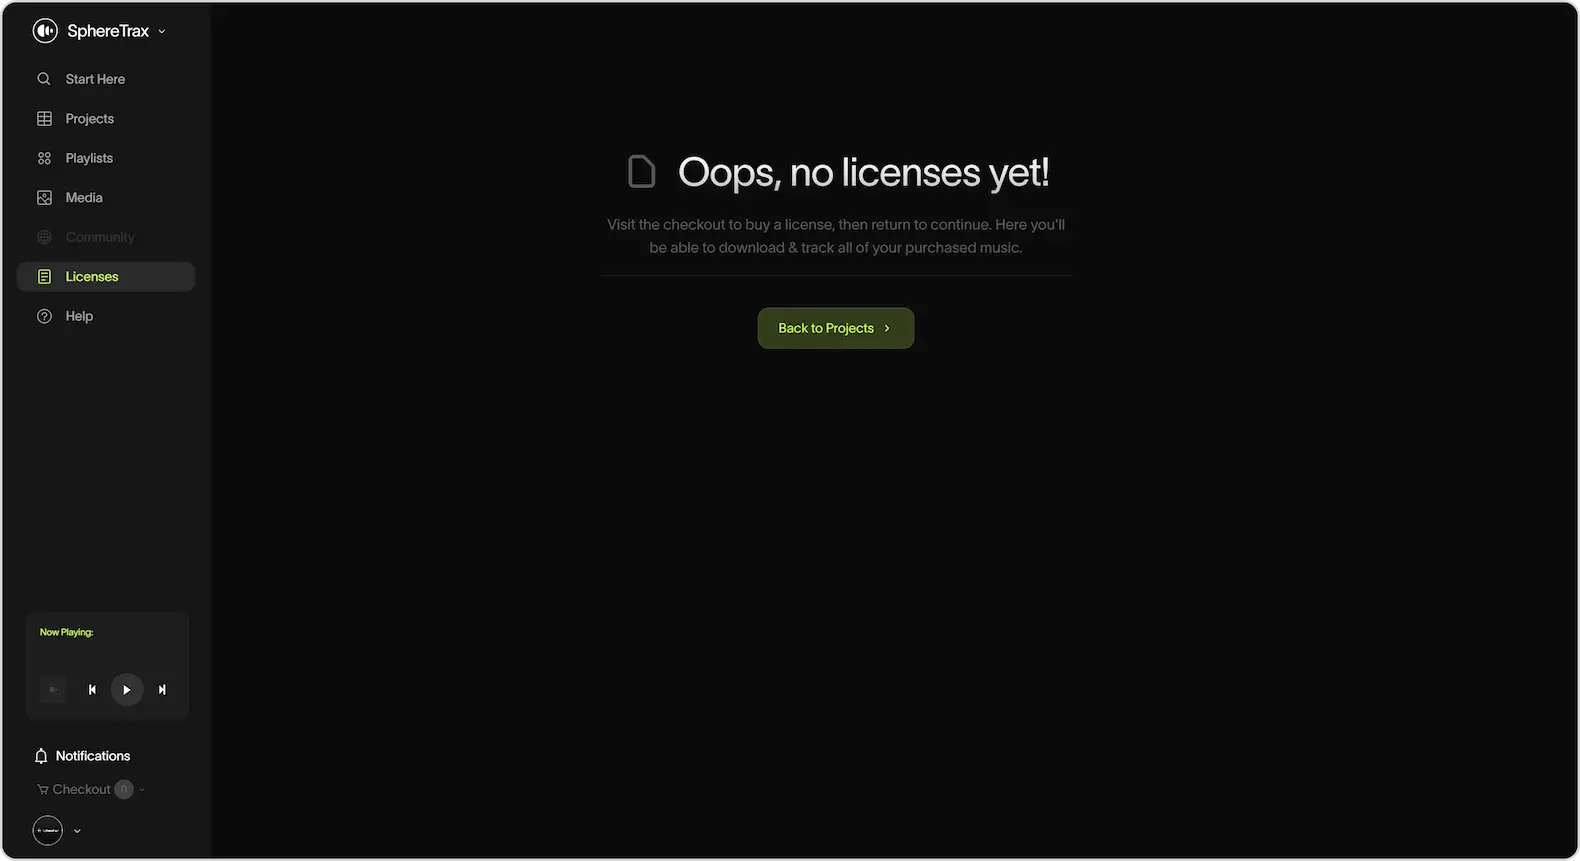The width and height of the screenshot is (1580, 861).
Task: Skip to previous track
Action: pyautogui.click(x=92, y=689)
